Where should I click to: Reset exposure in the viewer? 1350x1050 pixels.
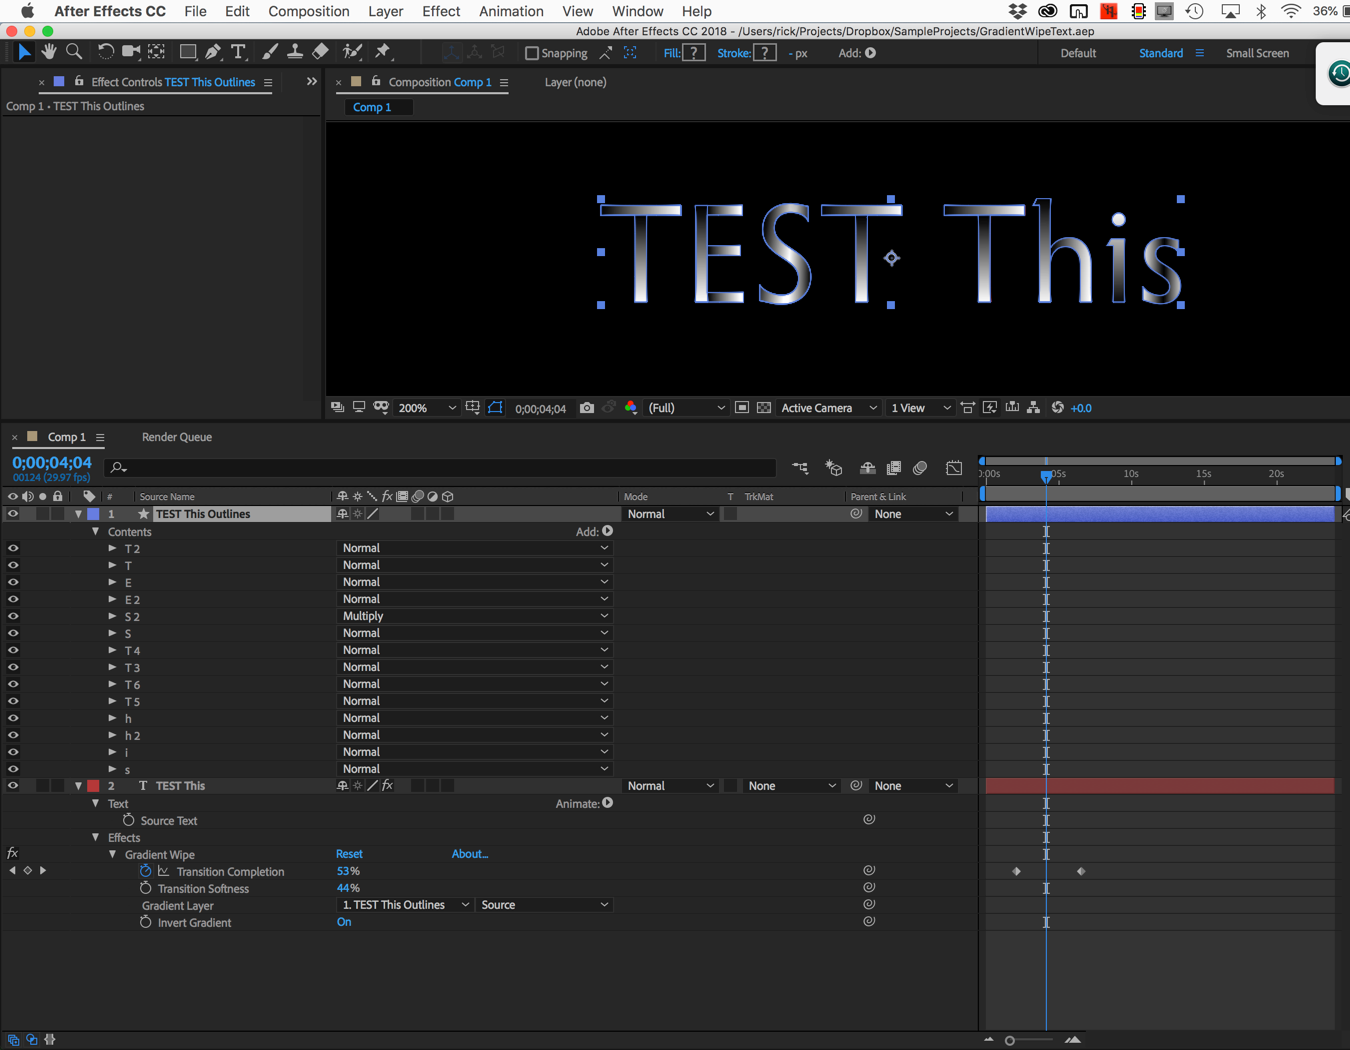1058,408
